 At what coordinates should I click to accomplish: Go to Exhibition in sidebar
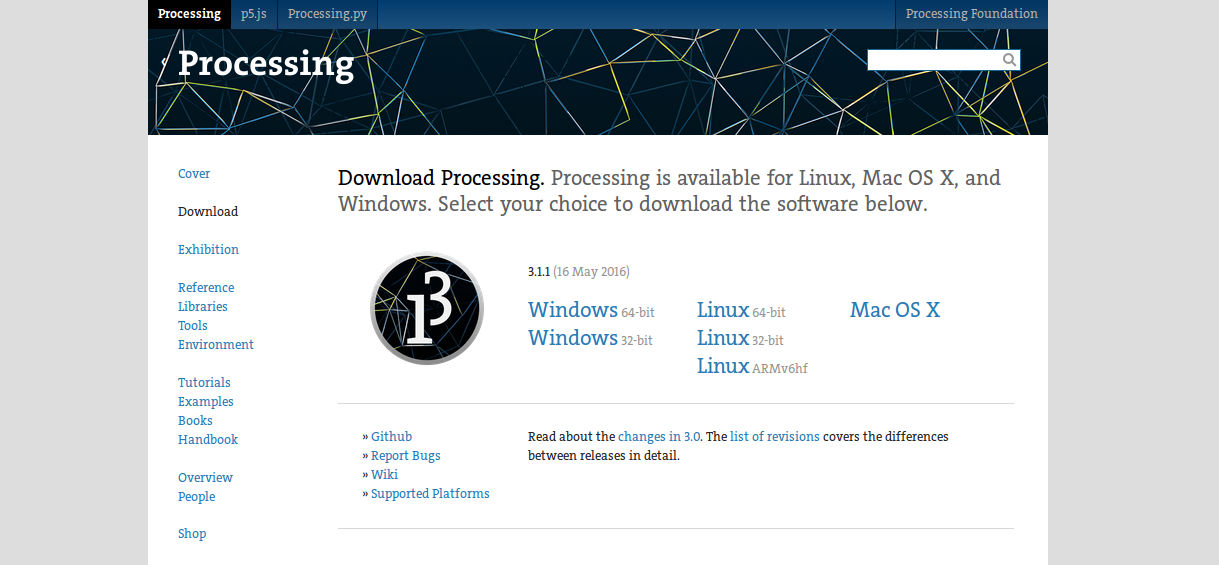click(208, 250)
